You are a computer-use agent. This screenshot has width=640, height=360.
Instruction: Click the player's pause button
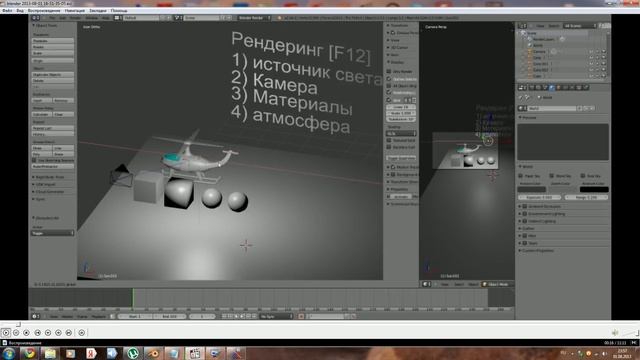(x=16, y=333)
